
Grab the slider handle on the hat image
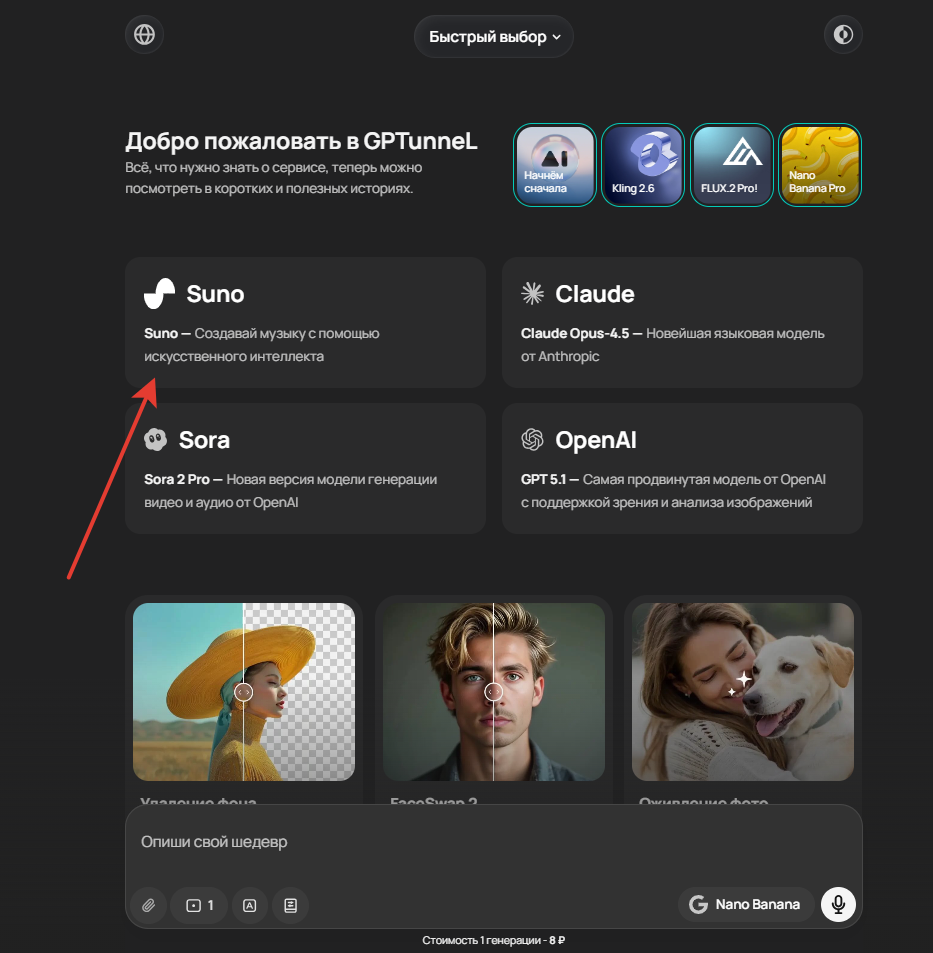(x=243, y=692)
